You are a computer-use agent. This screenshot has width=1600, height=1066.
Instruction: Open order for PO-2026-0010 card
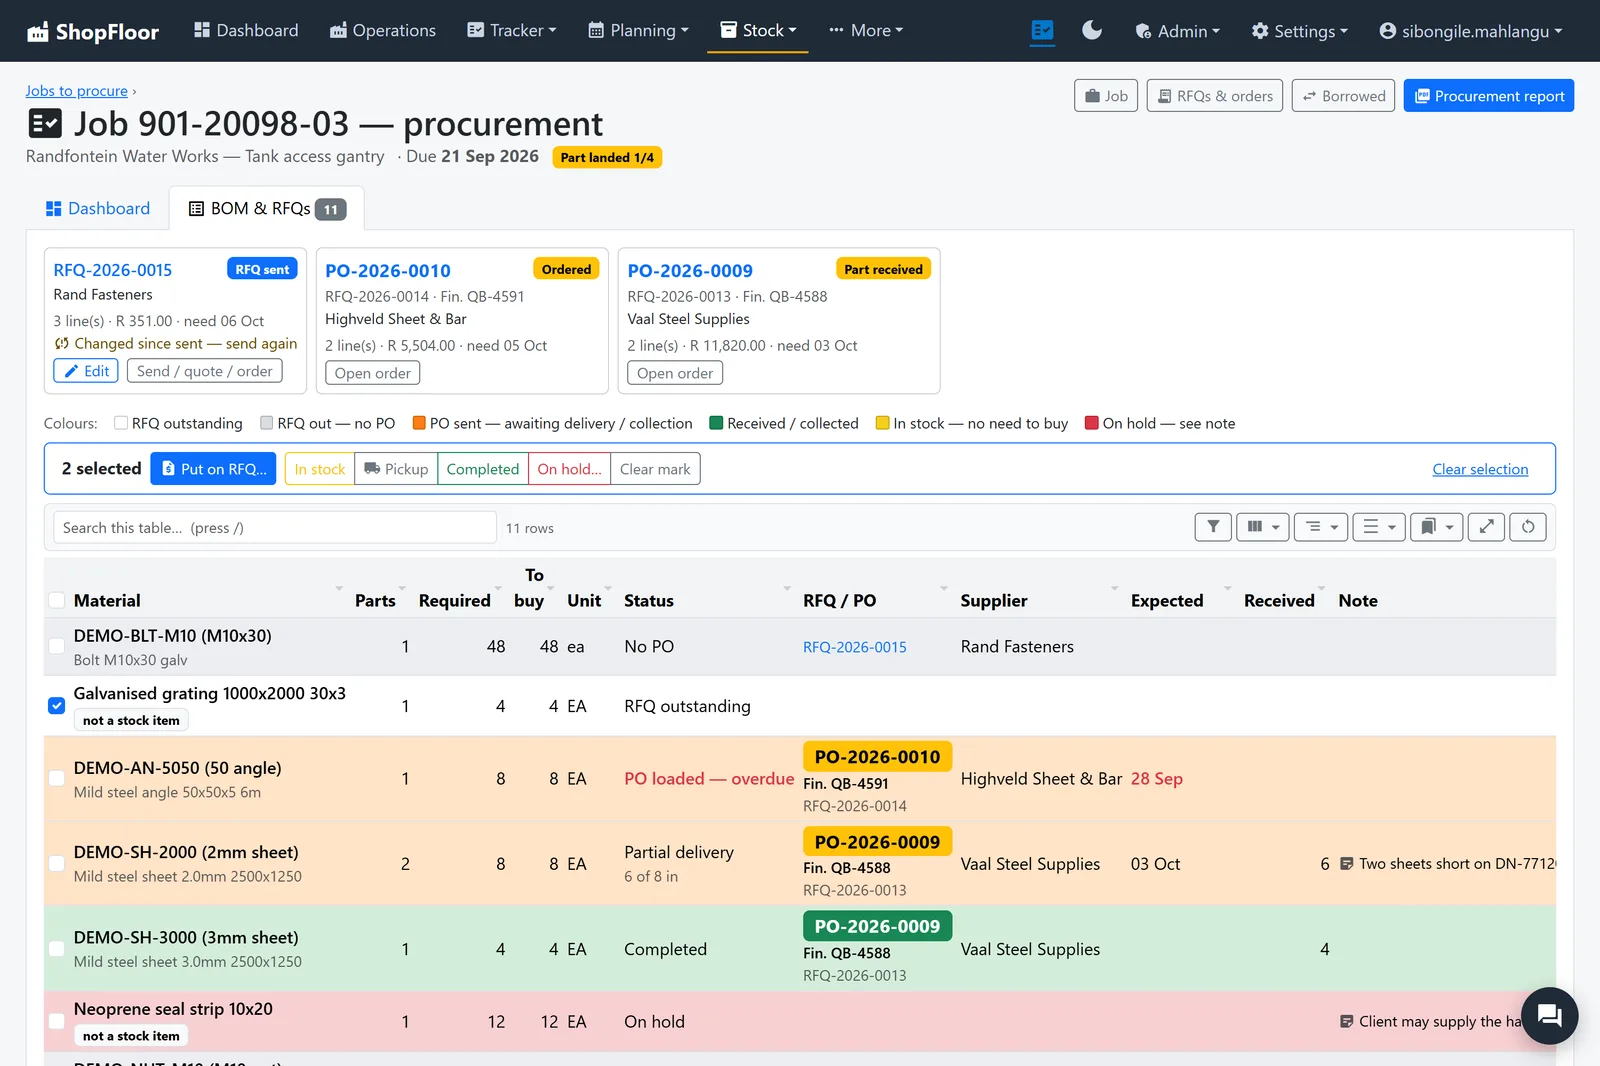pos(373,373)
